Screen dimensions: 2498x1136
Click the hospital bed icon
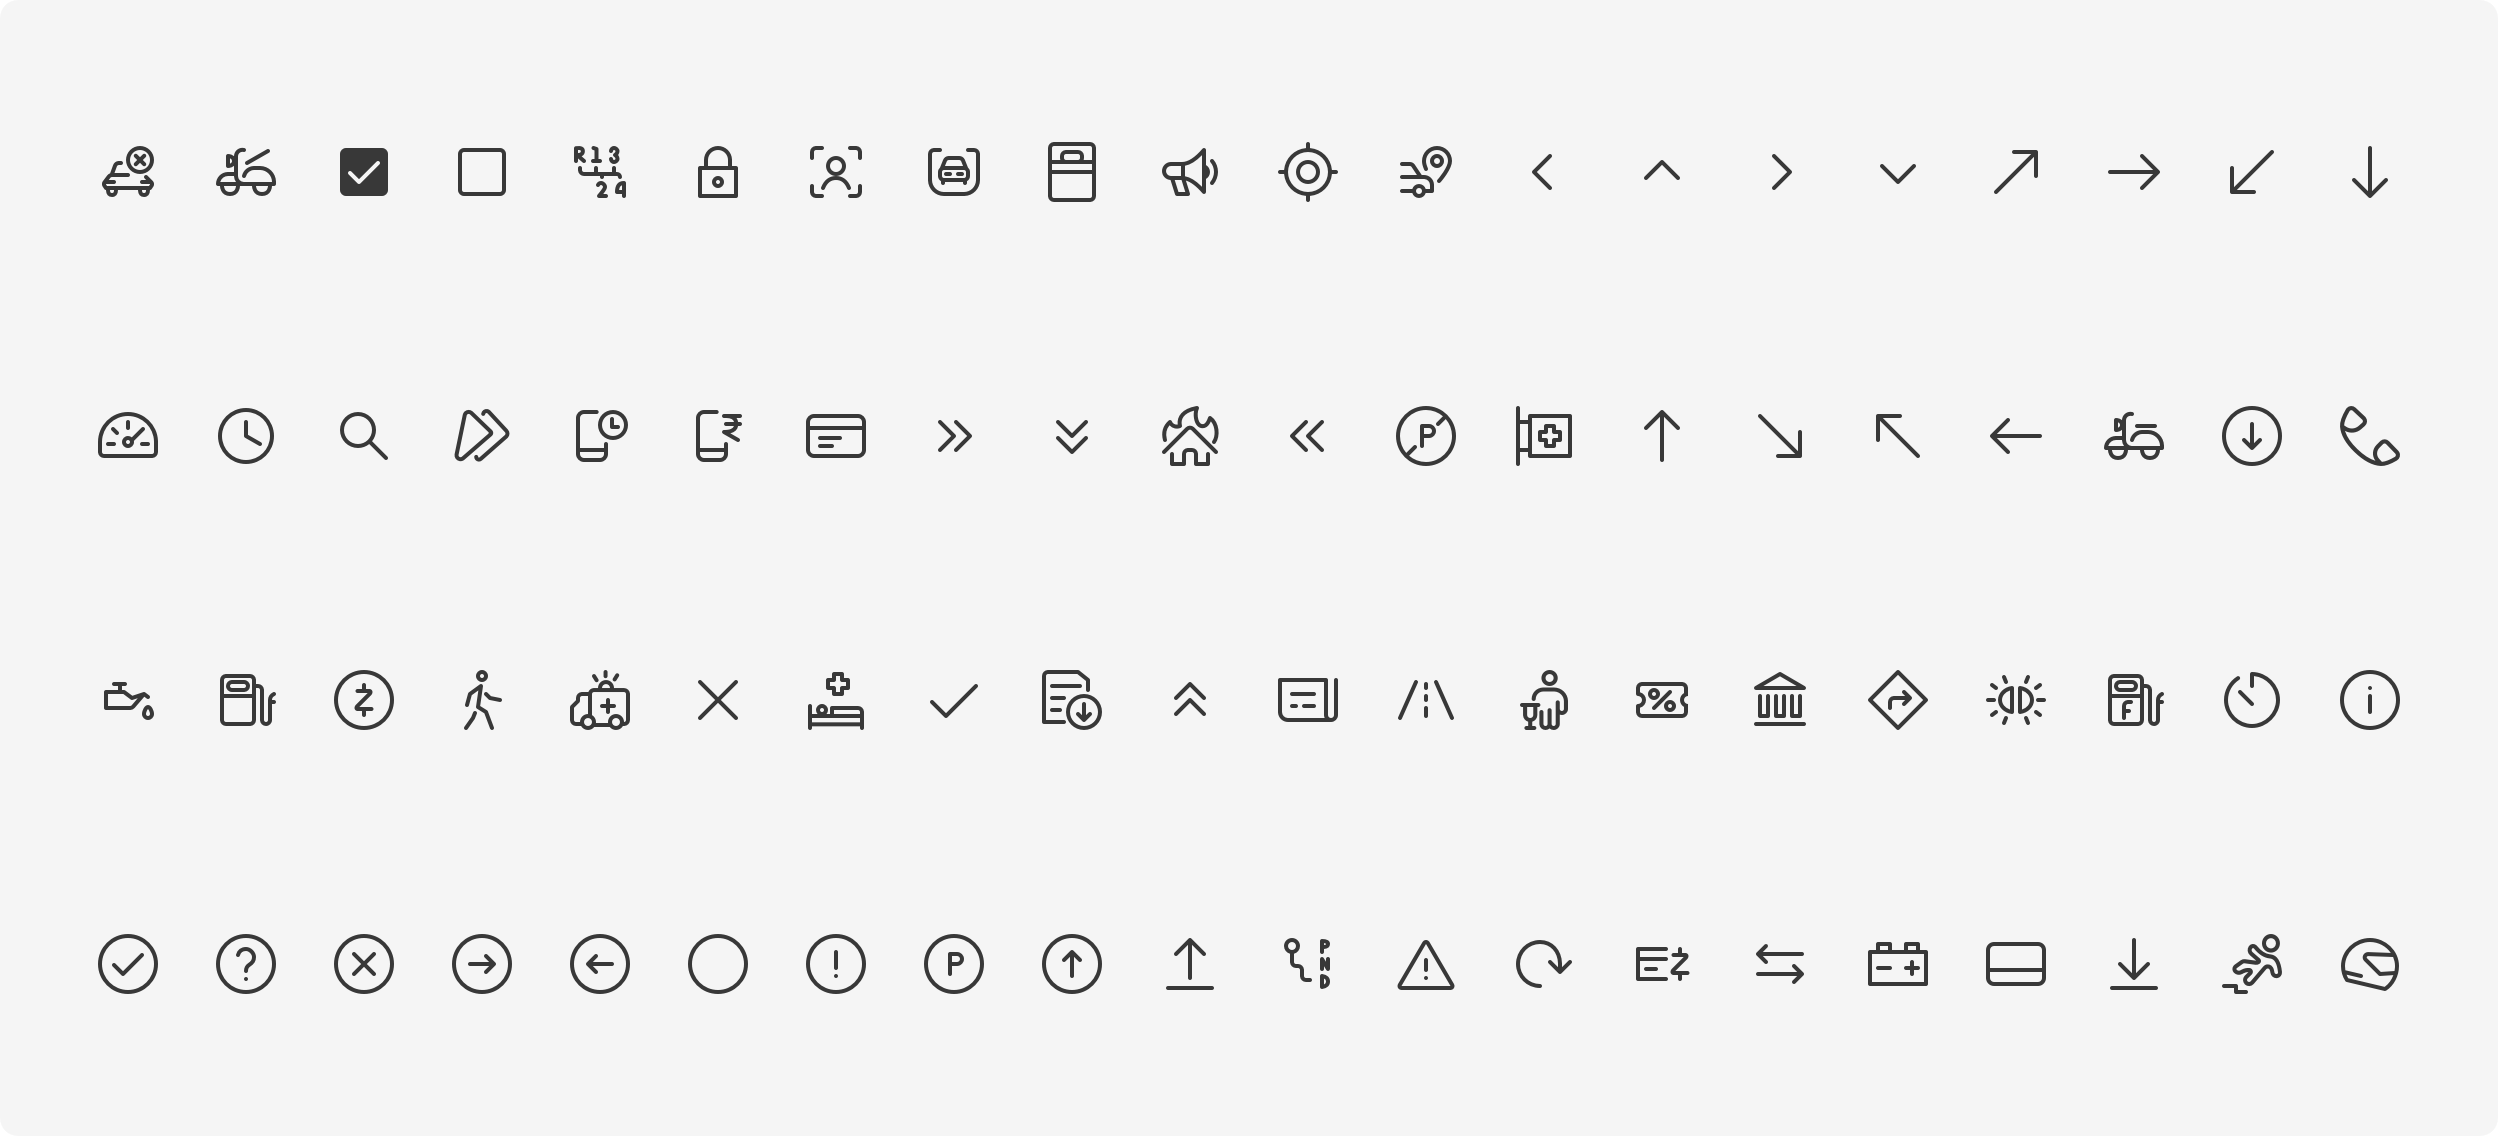tap(836, 700)
